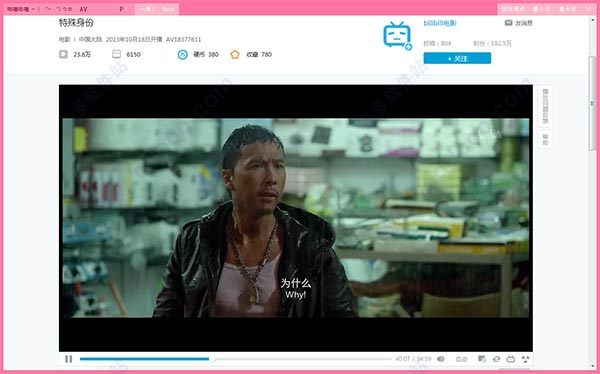
Task: Click the Back button in title bar
Action: 168,9
